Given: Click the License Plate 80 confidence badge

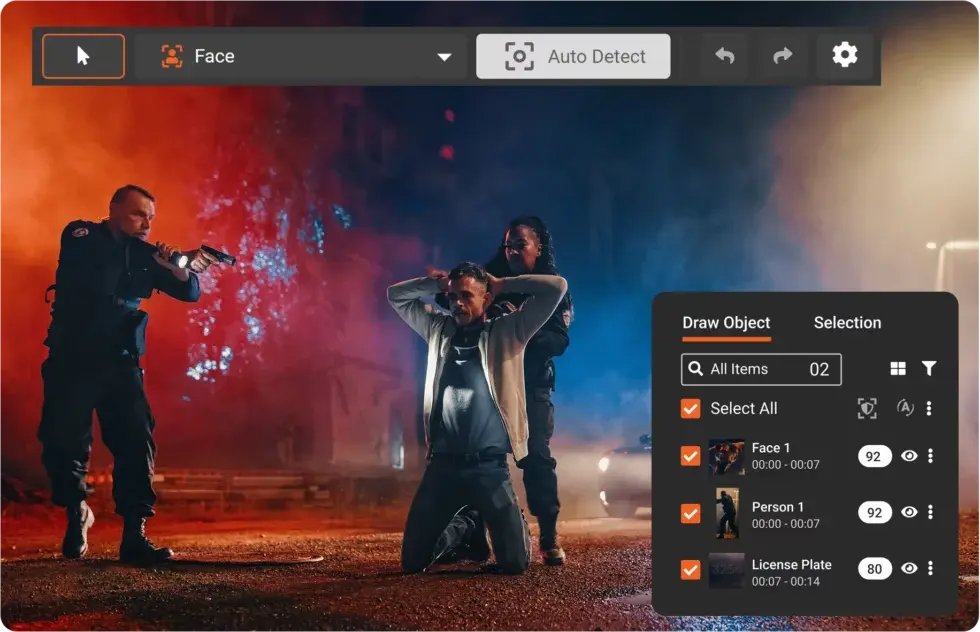Looking at the screenshot, I should 874,569.
